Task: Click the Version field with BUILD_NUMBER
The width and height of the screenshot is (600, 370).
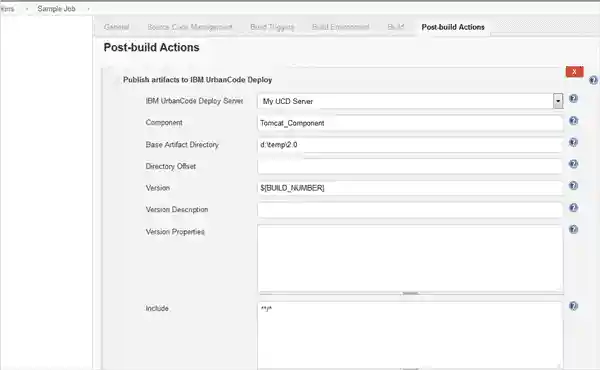Action: click(410, 188)
